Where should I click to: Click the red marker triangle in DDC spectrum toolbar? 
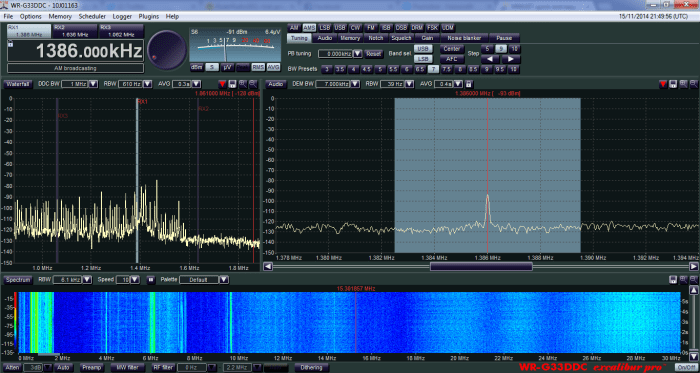222,84
